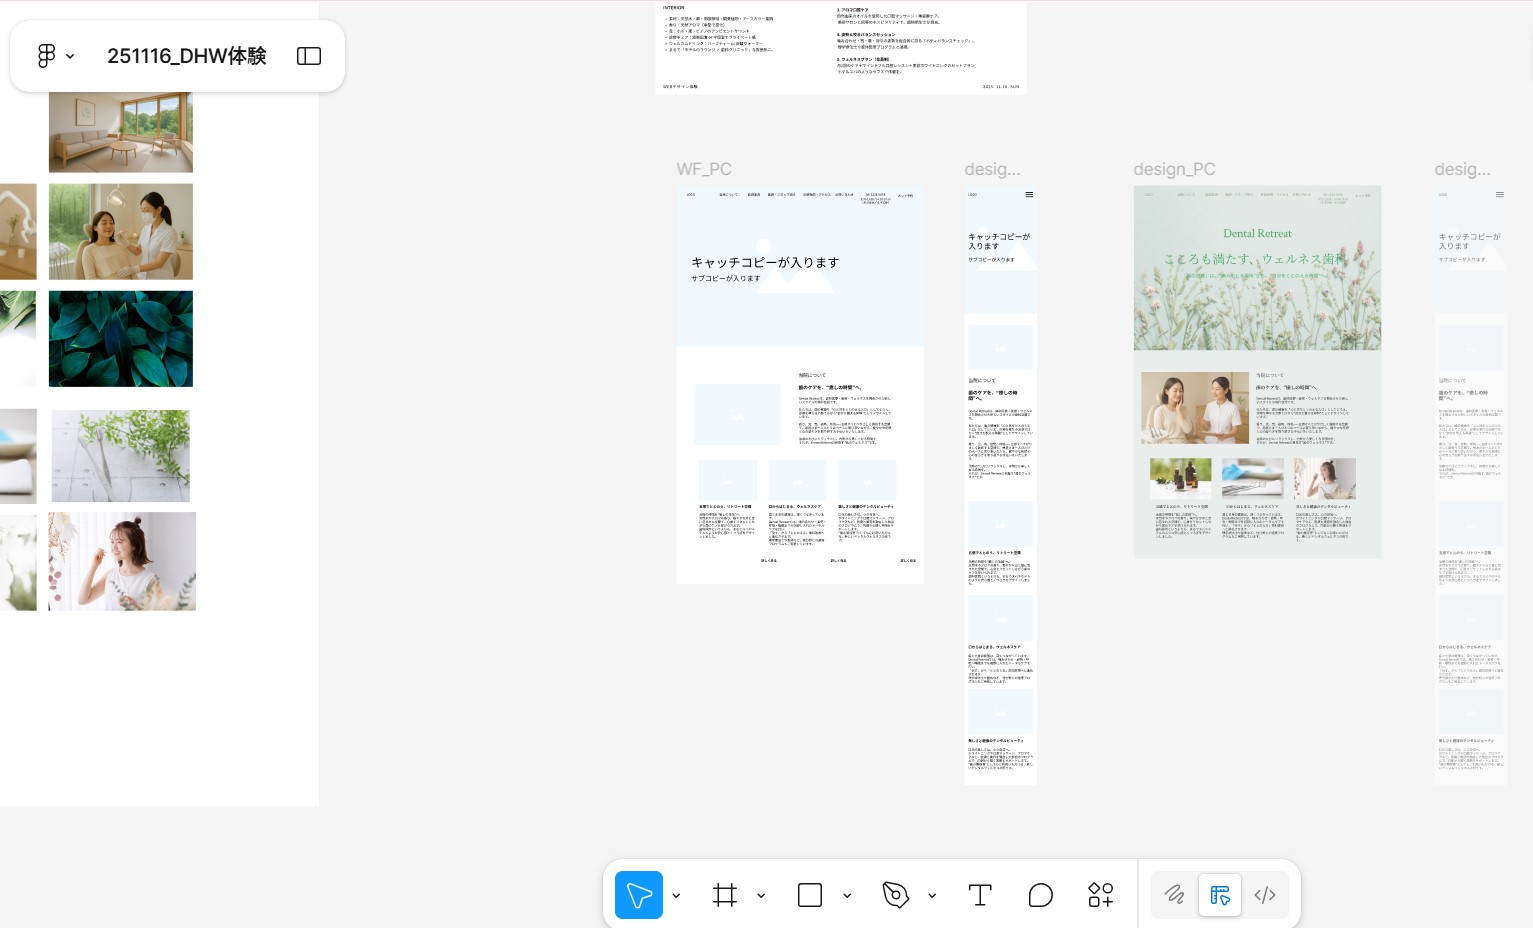Select the Move tool in toolbar
This screenshot has width=1533, height=928.
click(639, 895)
